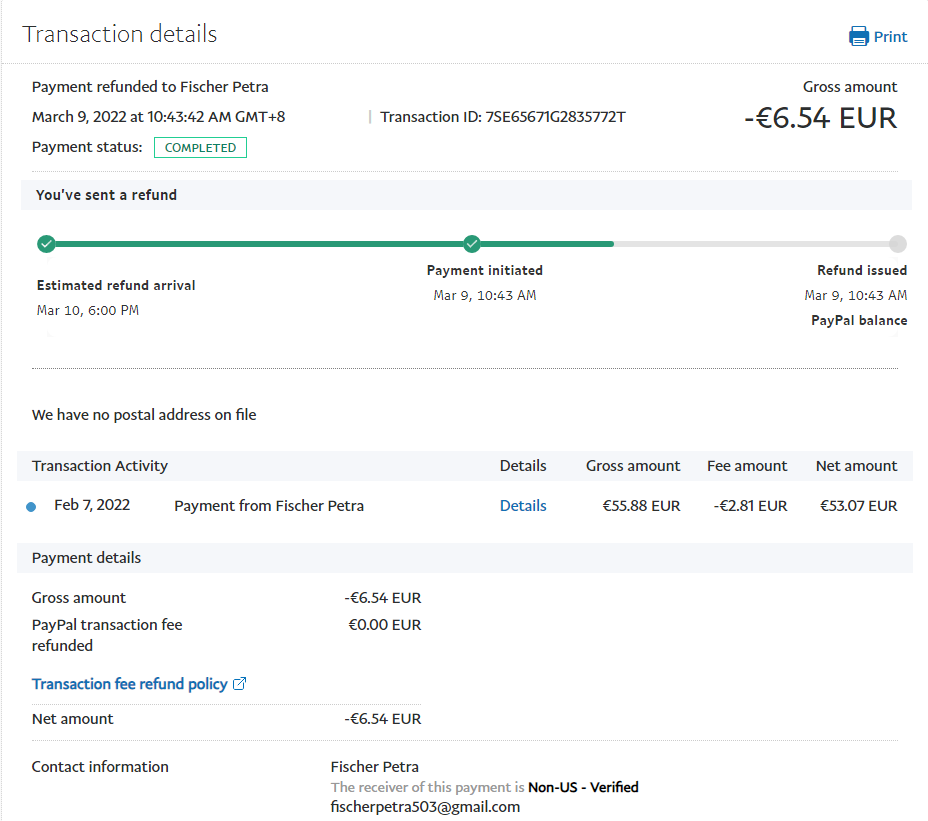Select the Payment details section header
The height and width of the screenshot is (821, 928).
pos(87,558)
